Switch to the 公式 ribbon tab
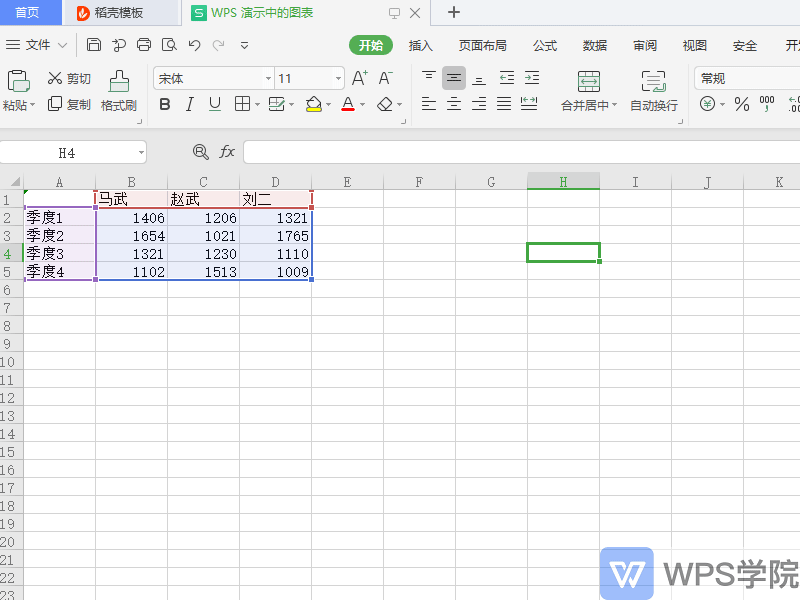 point(545,45)
